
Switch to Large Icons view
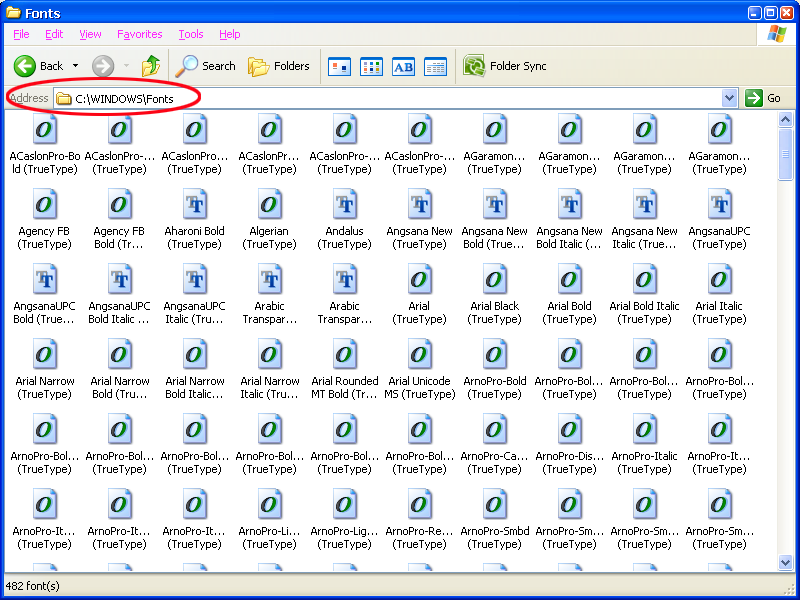click(x=340, y=67)
